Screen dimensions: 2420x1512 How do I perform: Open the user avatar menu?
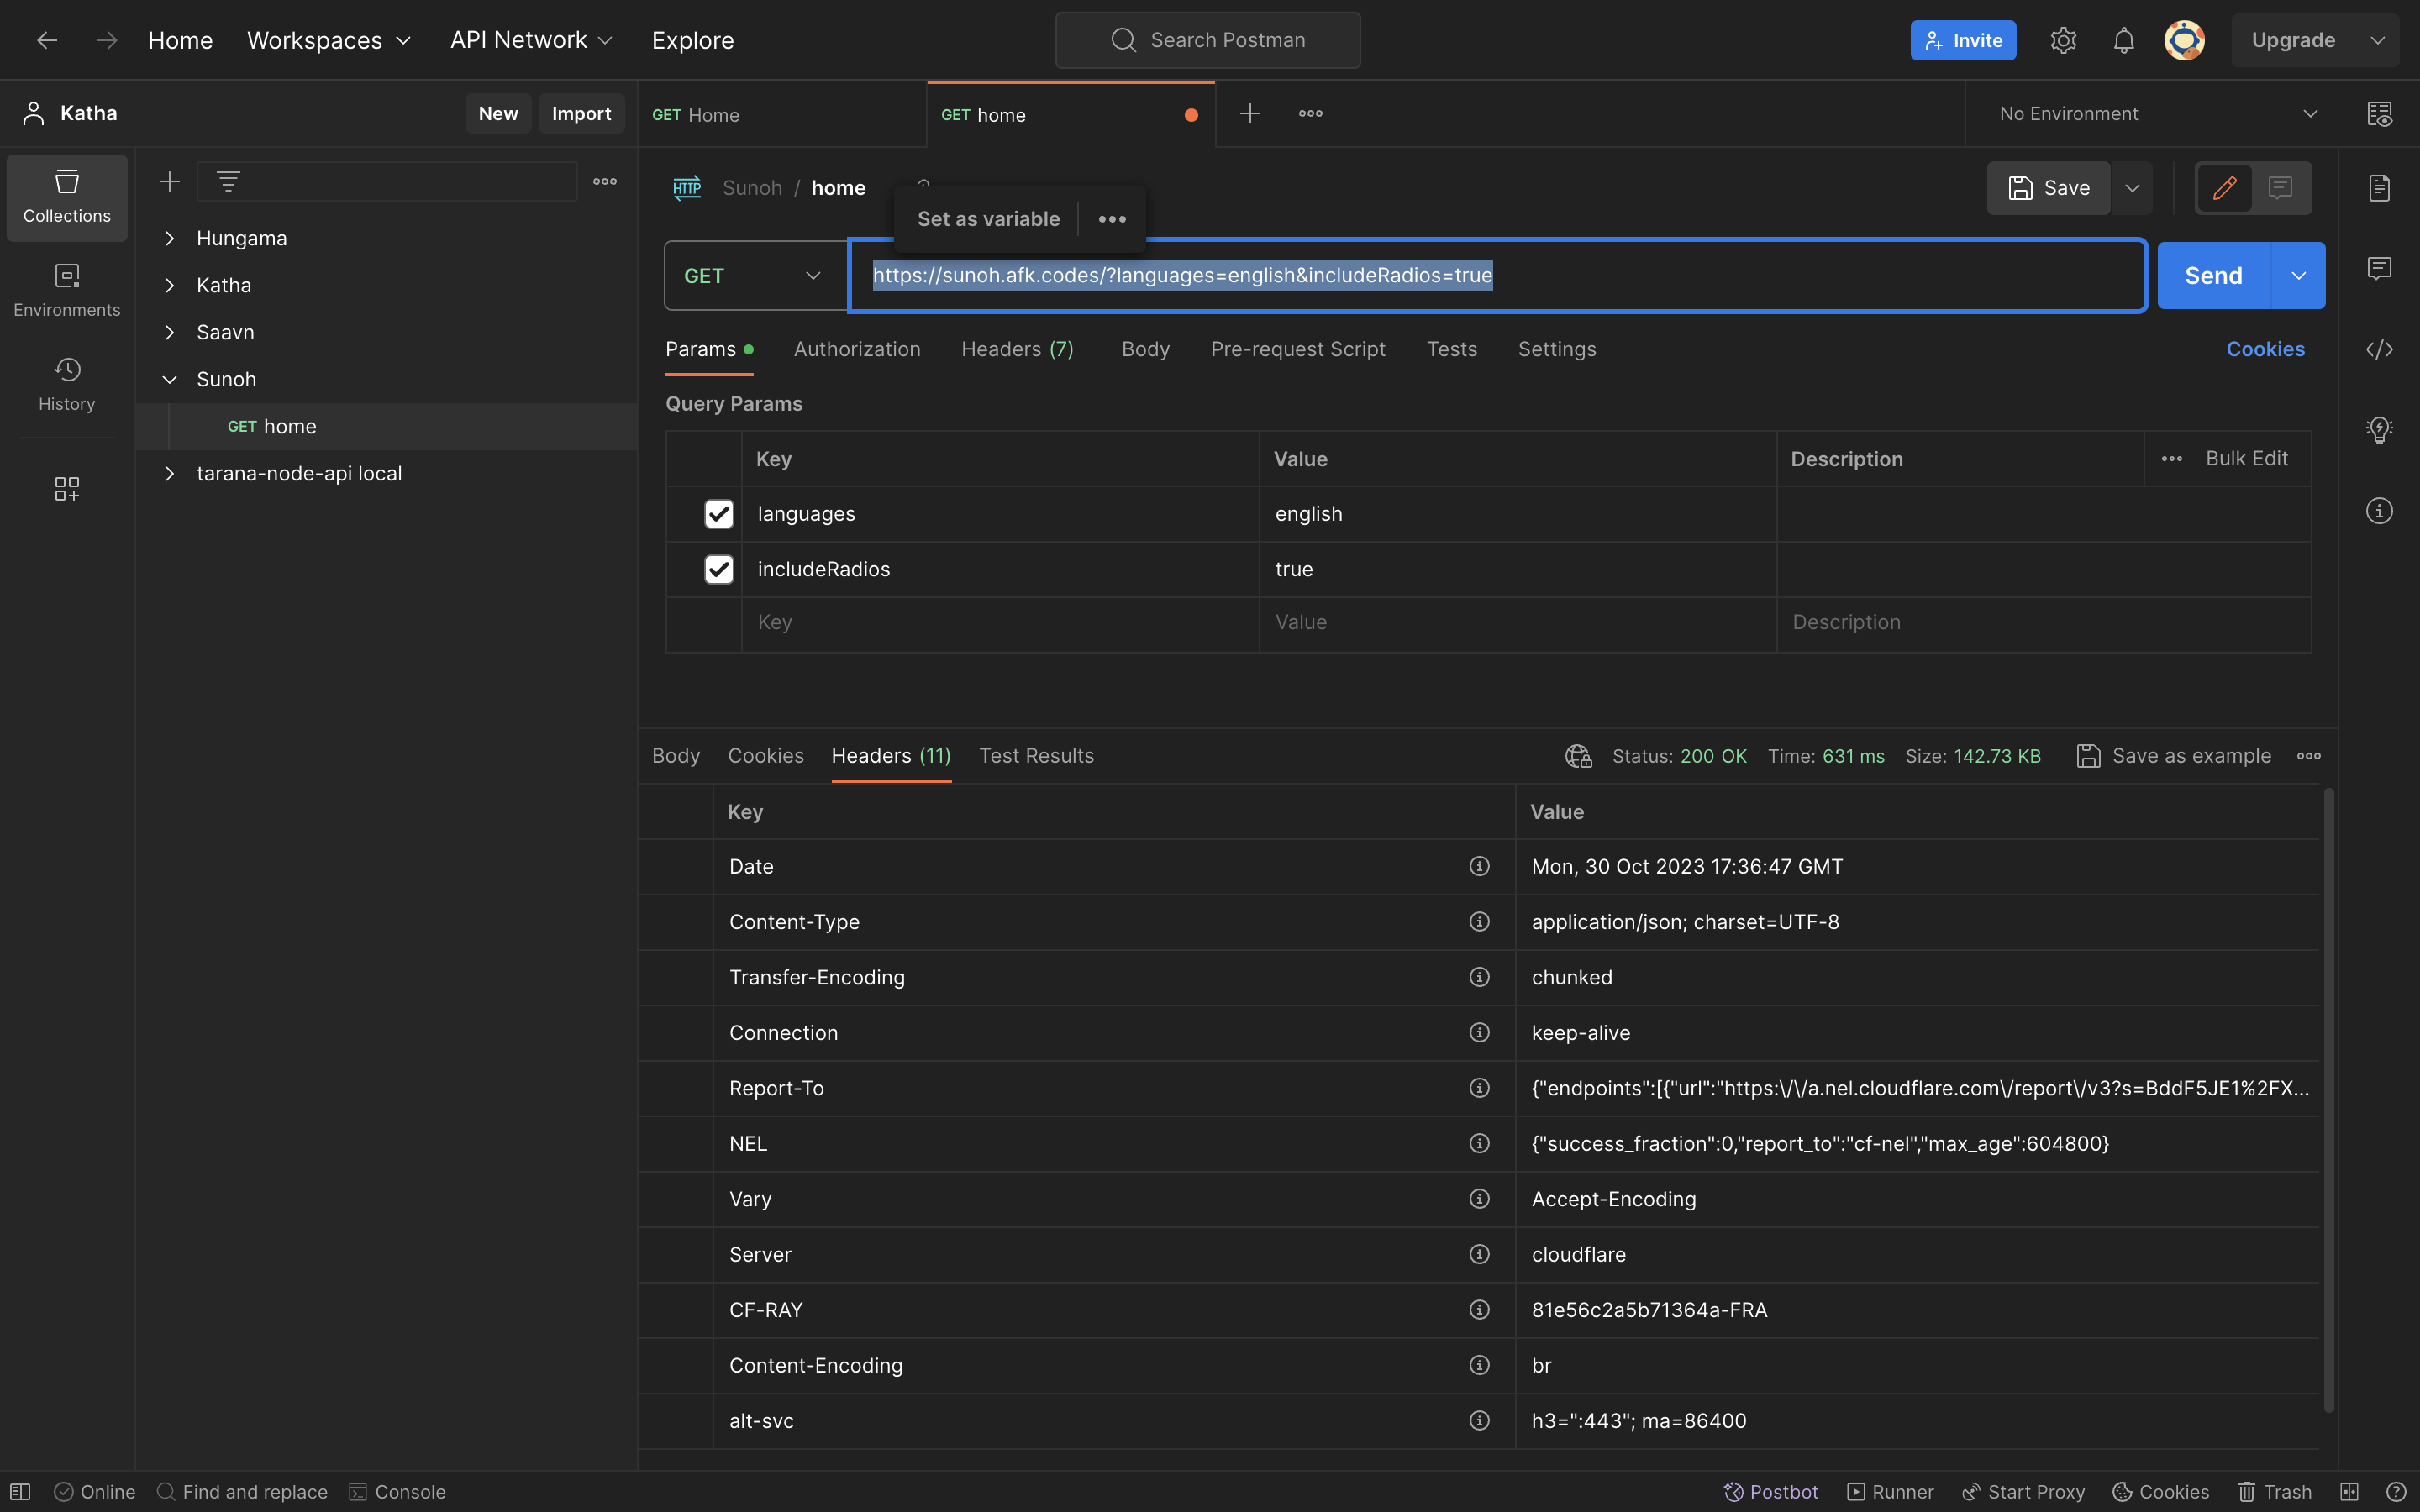(2184, 40)
